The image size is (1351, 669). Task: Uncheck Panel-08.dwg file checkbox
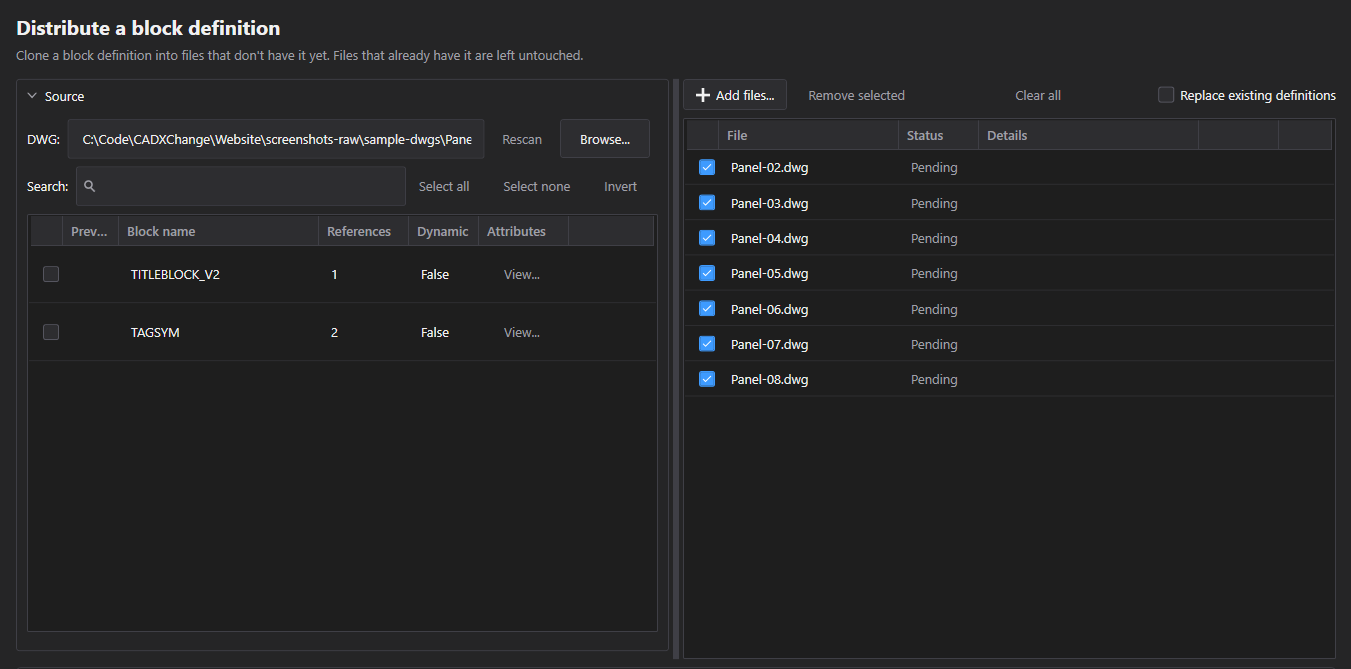click(x=707, y=379)
